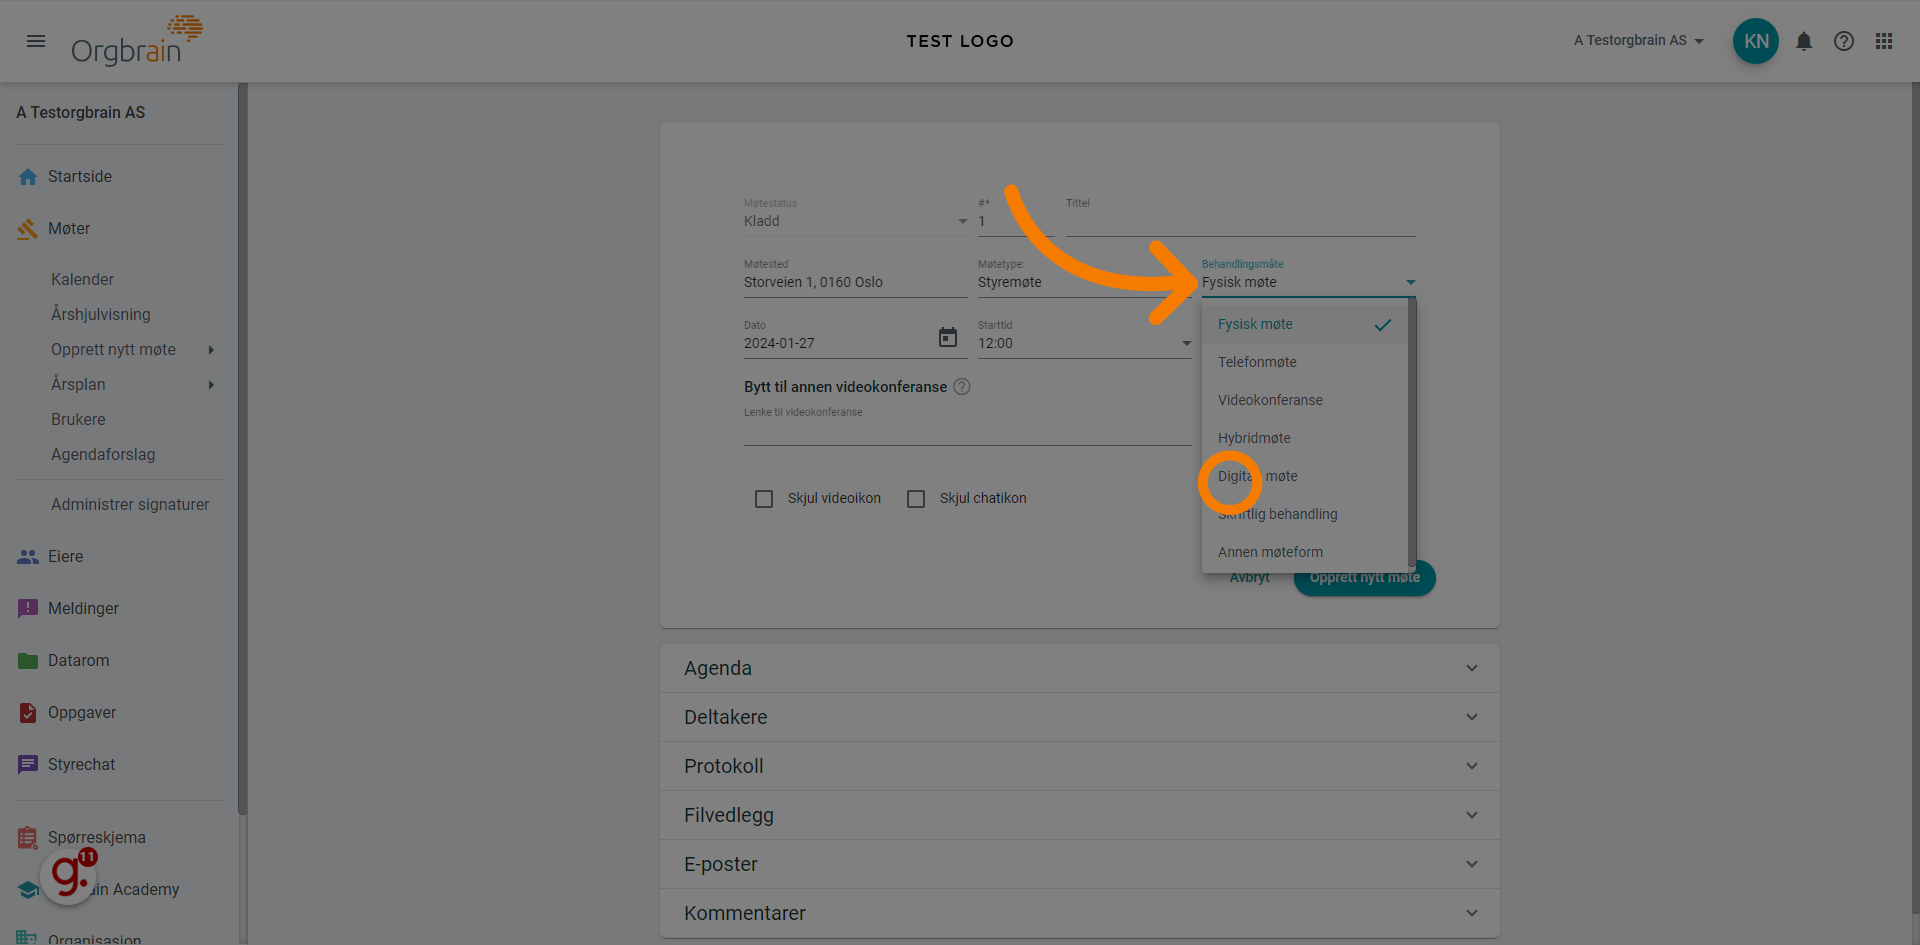Click the Opprett nytt møte button
This screenshot has height=945, width=1920.
tap(1364, 579)
